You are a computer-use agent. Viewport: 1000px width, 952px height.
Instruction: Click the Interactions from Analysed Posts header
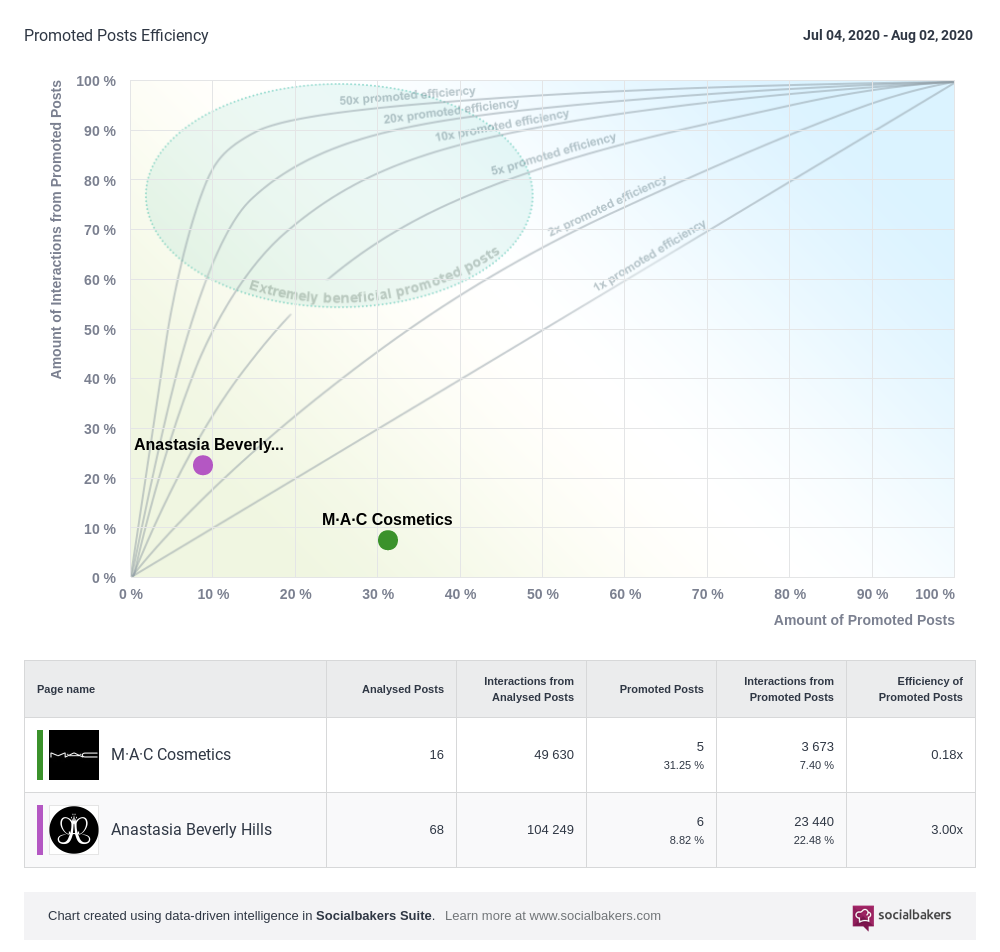click(528, 689)
